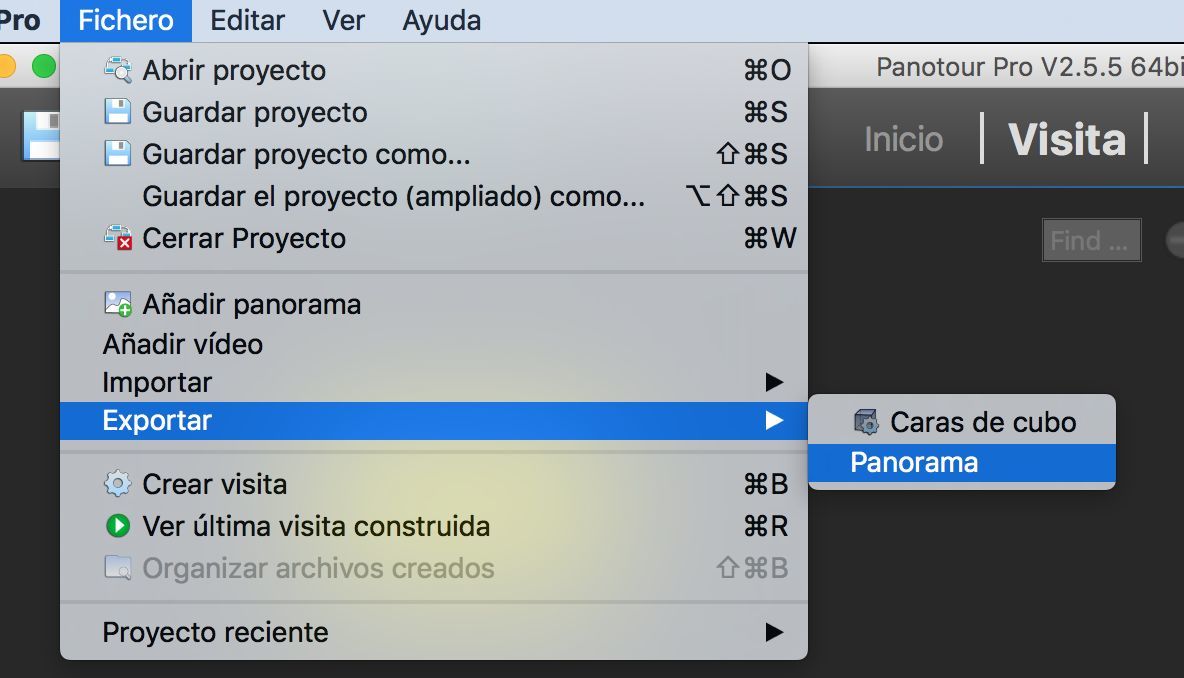Open the Ayuda menu
Image resolution: width=1184 pixels, height=678 pixels.
click(442, 20)
